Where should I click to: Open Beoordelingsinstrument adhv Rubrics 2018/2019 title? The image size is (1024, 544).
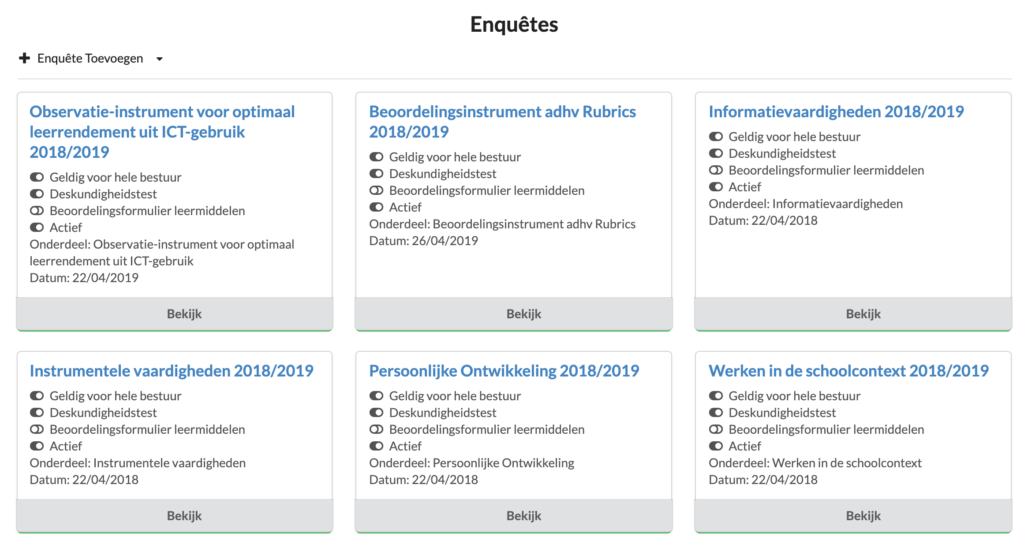tap(502, 121)
